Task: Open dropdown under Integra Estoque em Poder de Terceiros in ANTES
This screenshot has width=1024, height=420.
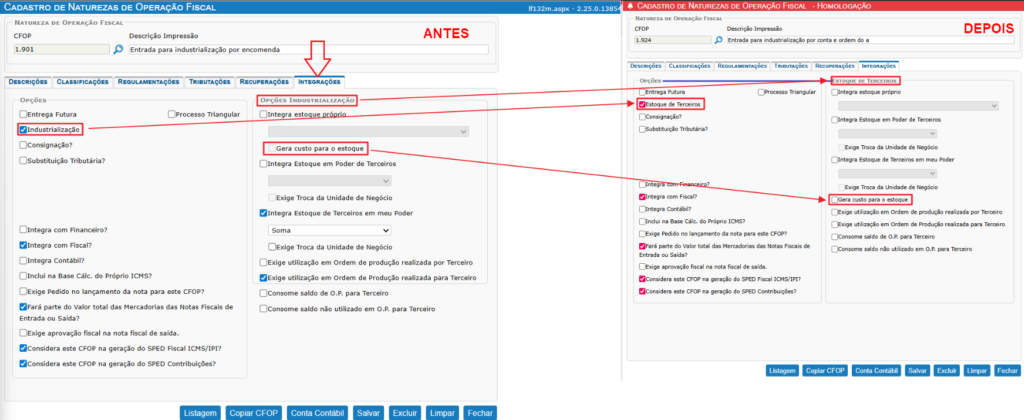Action: pyautogui.click(x=329, y=180)
